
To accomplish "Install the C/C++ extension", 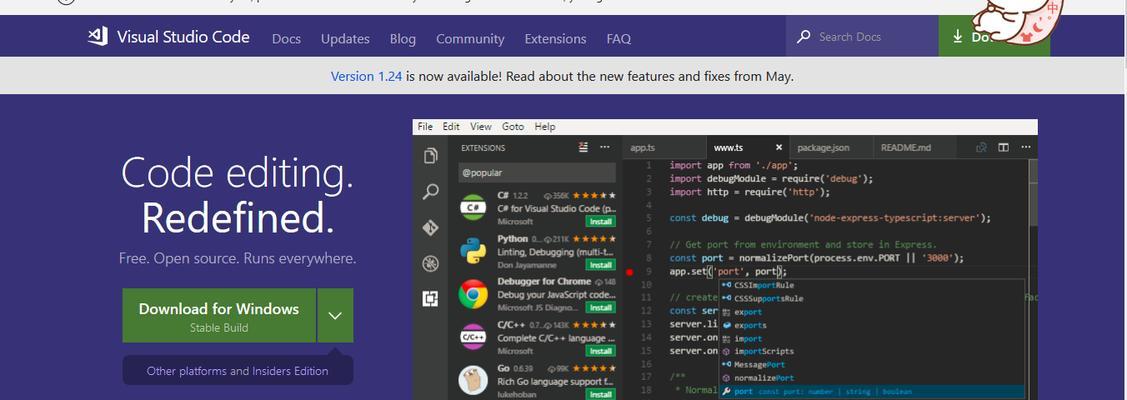I will pos(600,351).
